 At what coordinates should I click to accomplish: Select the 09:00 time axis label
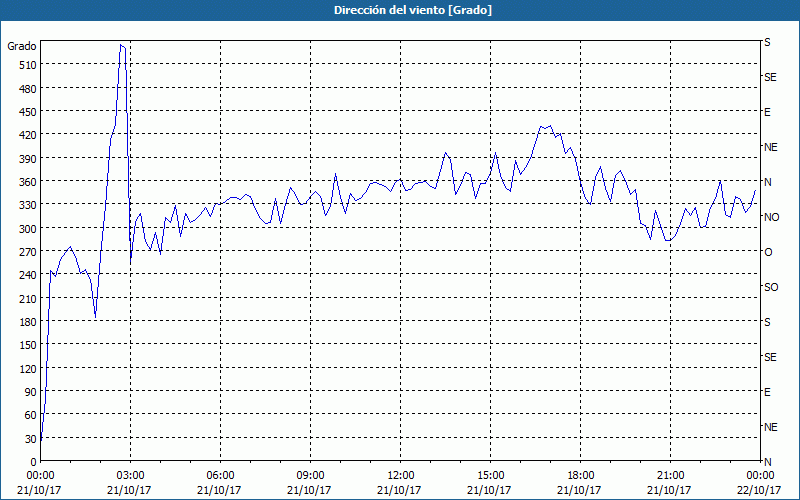coord(310,476)
